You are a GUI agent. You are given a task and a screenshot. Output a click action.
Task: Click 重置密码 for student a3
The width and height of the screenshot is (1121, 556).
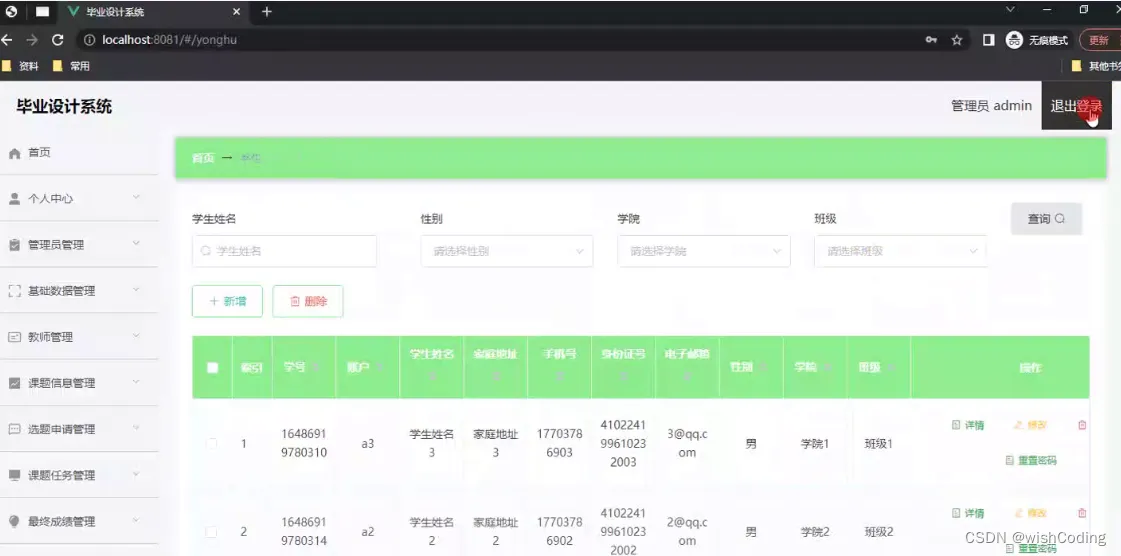[x=1031, y=460]
